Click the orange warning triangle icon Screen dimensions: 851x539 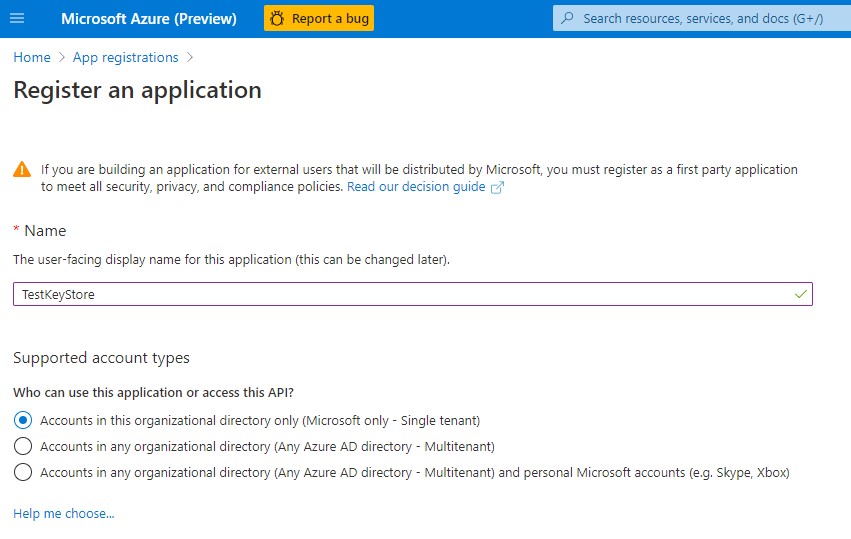pyautogui.click(x=22, y=169)
